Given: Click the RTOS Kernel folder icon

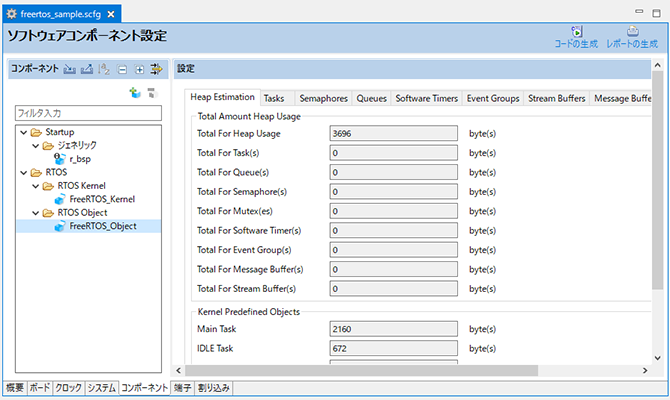Looking at the screenshot, I should 48,186.
